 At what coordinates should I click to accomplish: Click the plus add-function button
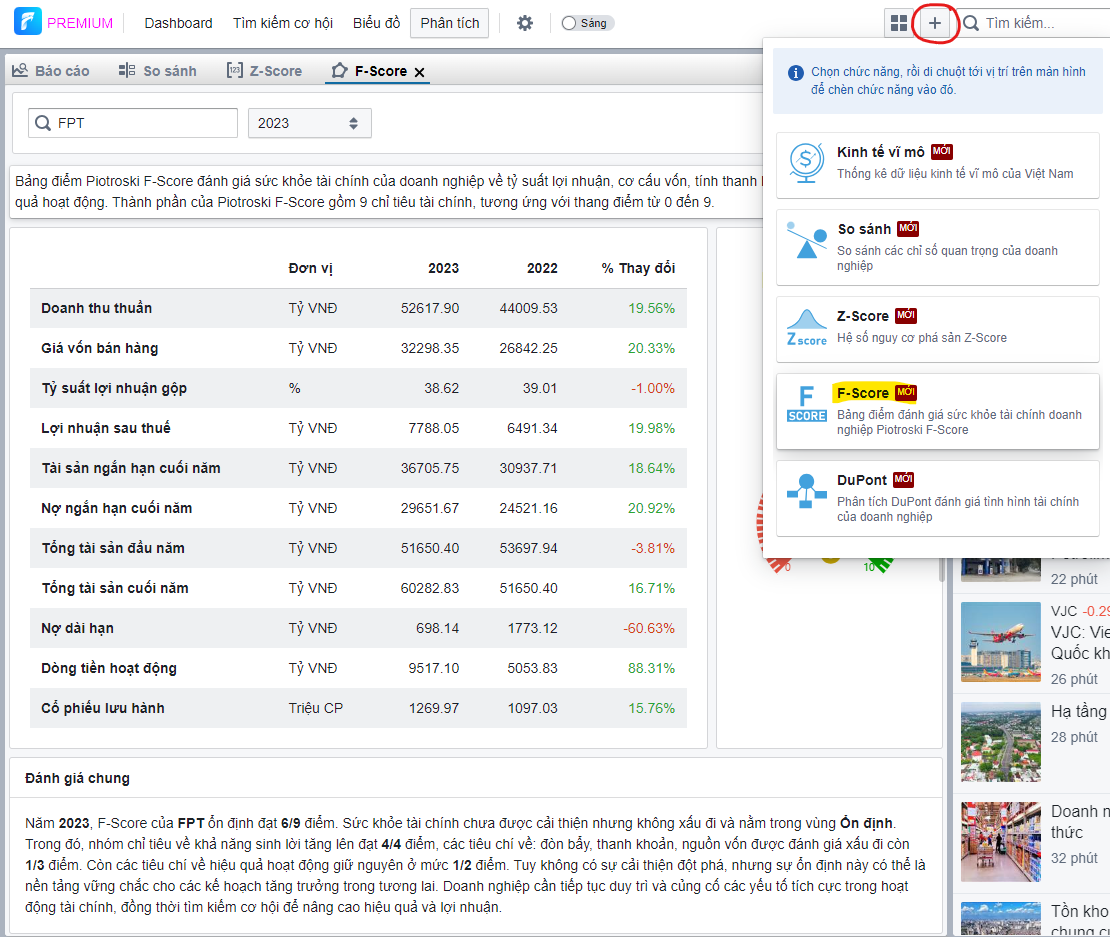click(934, 23)
